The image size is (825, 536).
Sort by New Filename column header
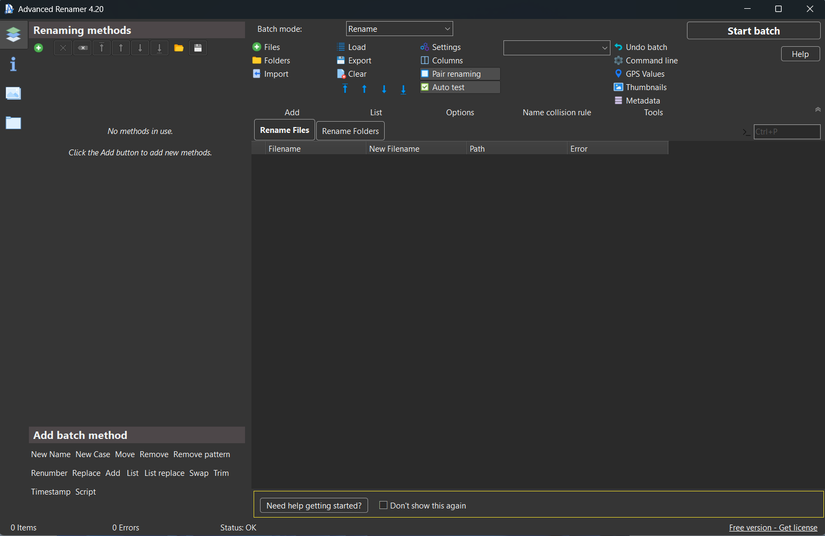(x=416, y=149)
